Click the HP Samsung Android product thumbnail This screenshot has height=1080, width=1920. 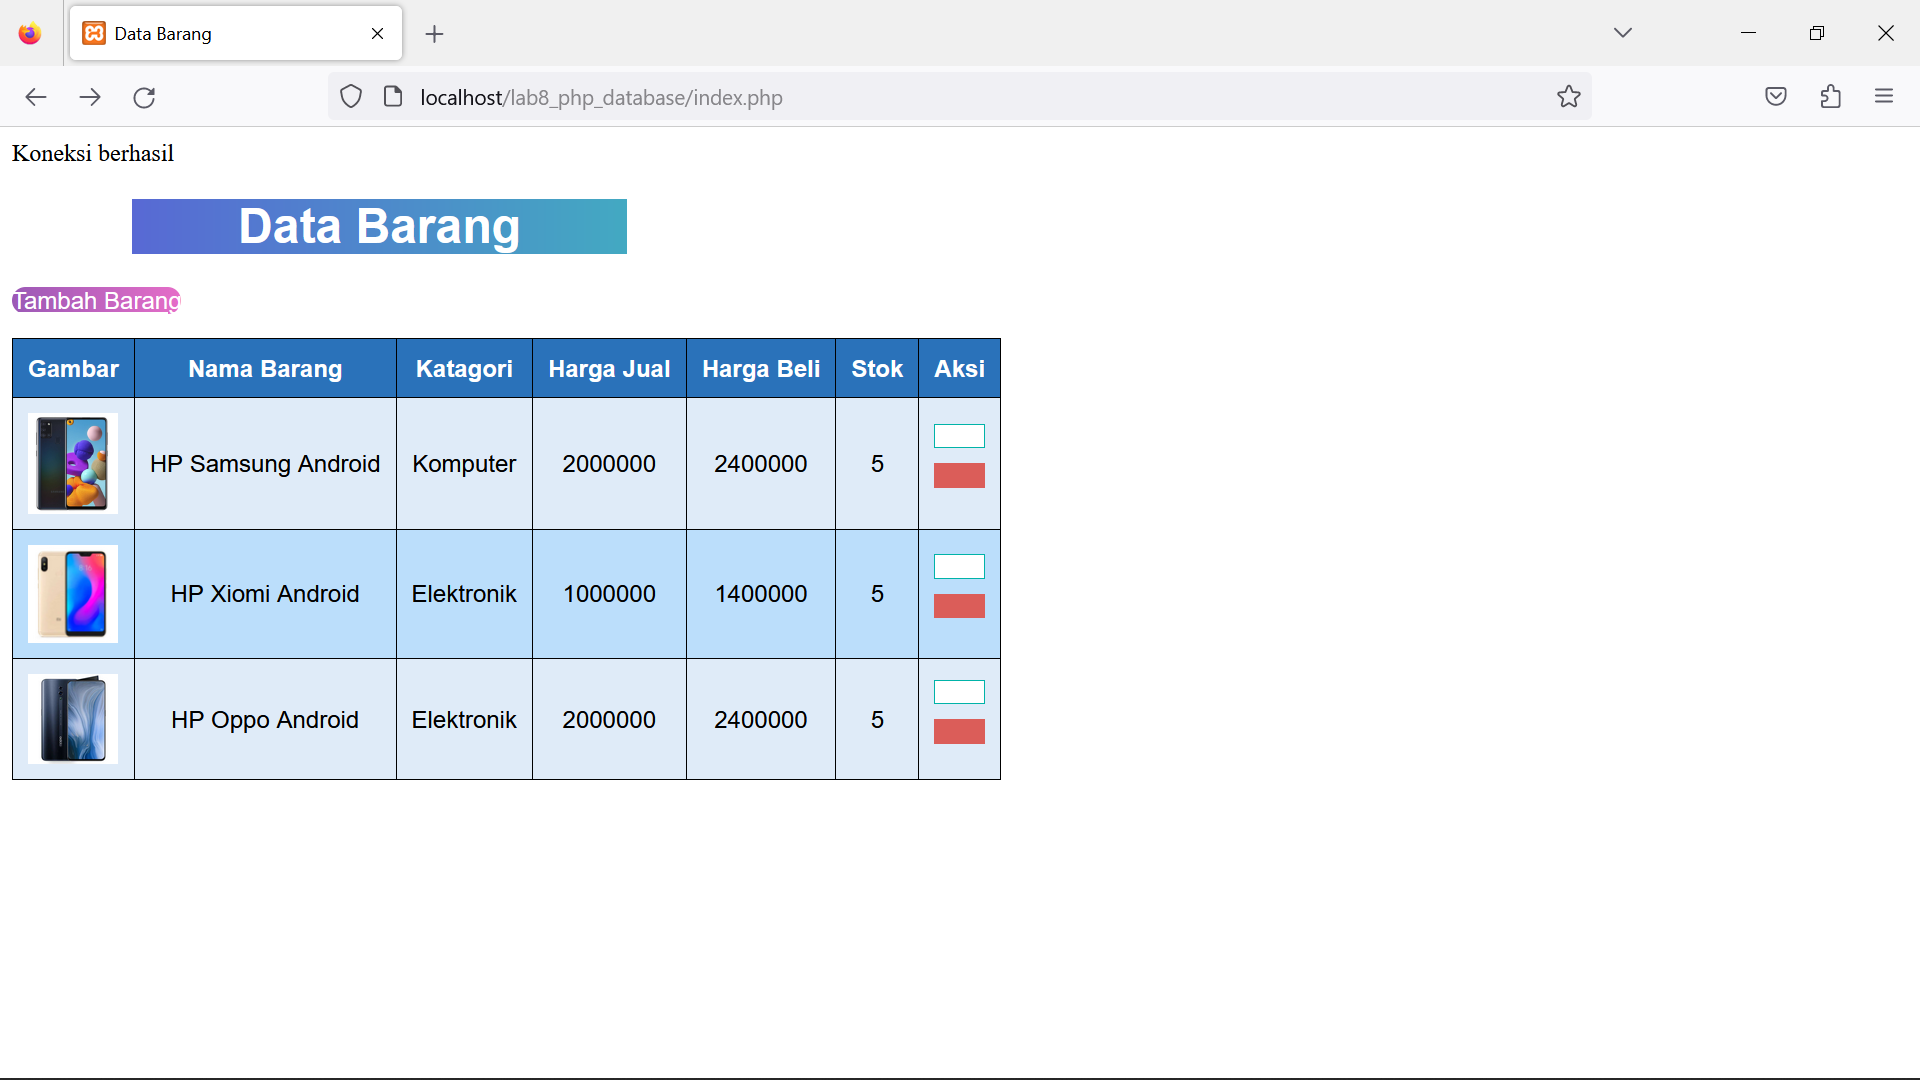(73, 463)
